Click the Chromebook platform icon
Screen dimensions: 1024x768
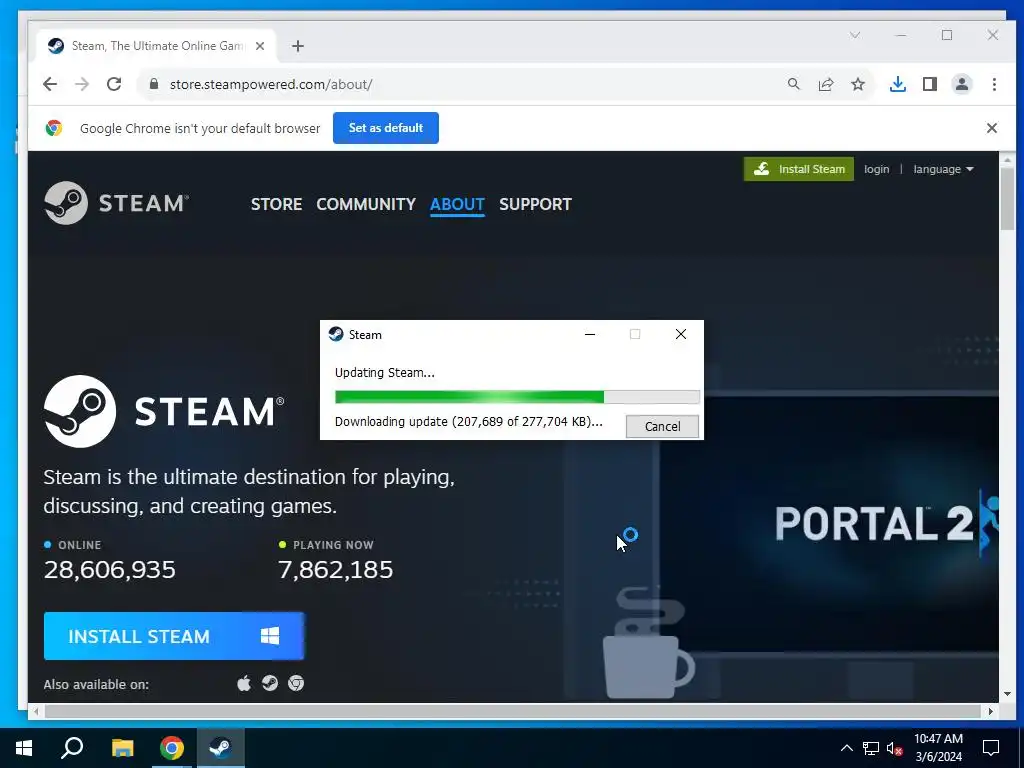click(296, 684)
